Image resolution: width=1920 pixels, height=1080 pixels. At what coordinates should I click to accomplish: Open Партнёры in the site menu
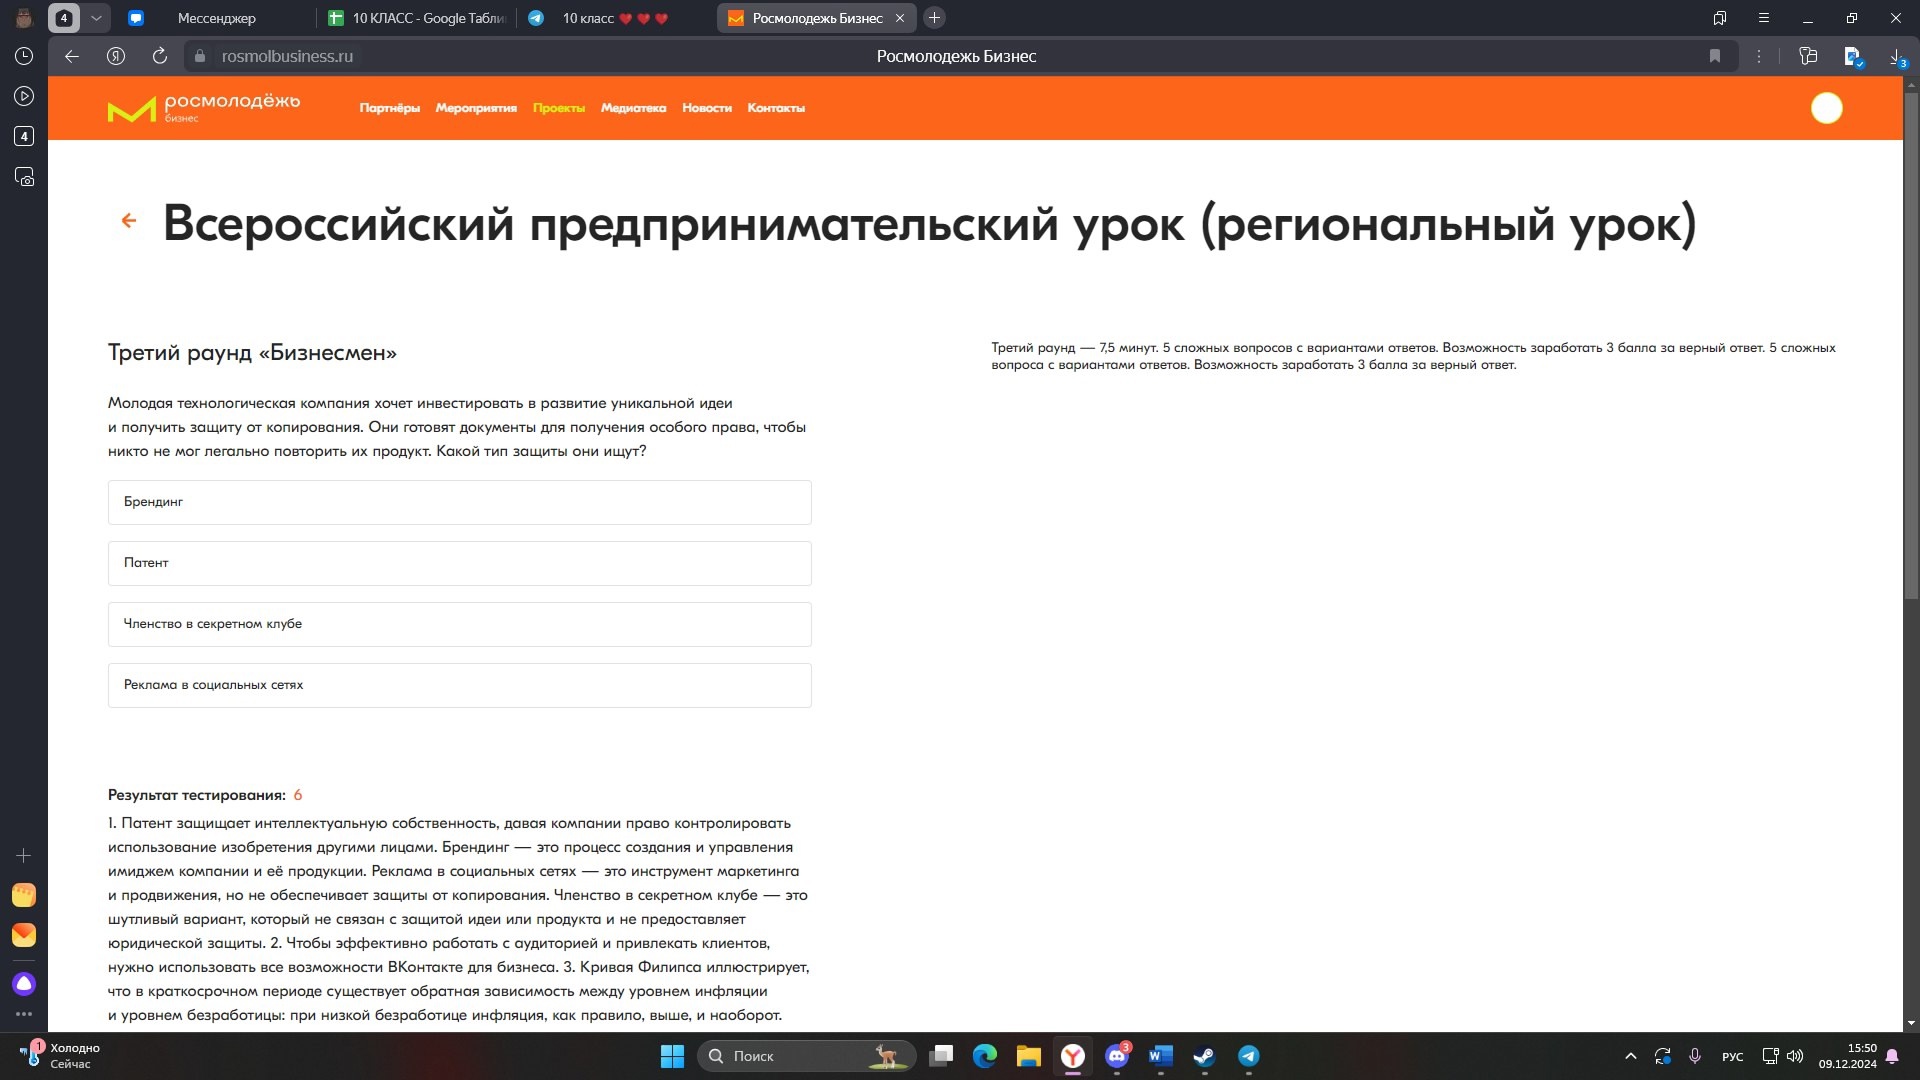point(390,108)
